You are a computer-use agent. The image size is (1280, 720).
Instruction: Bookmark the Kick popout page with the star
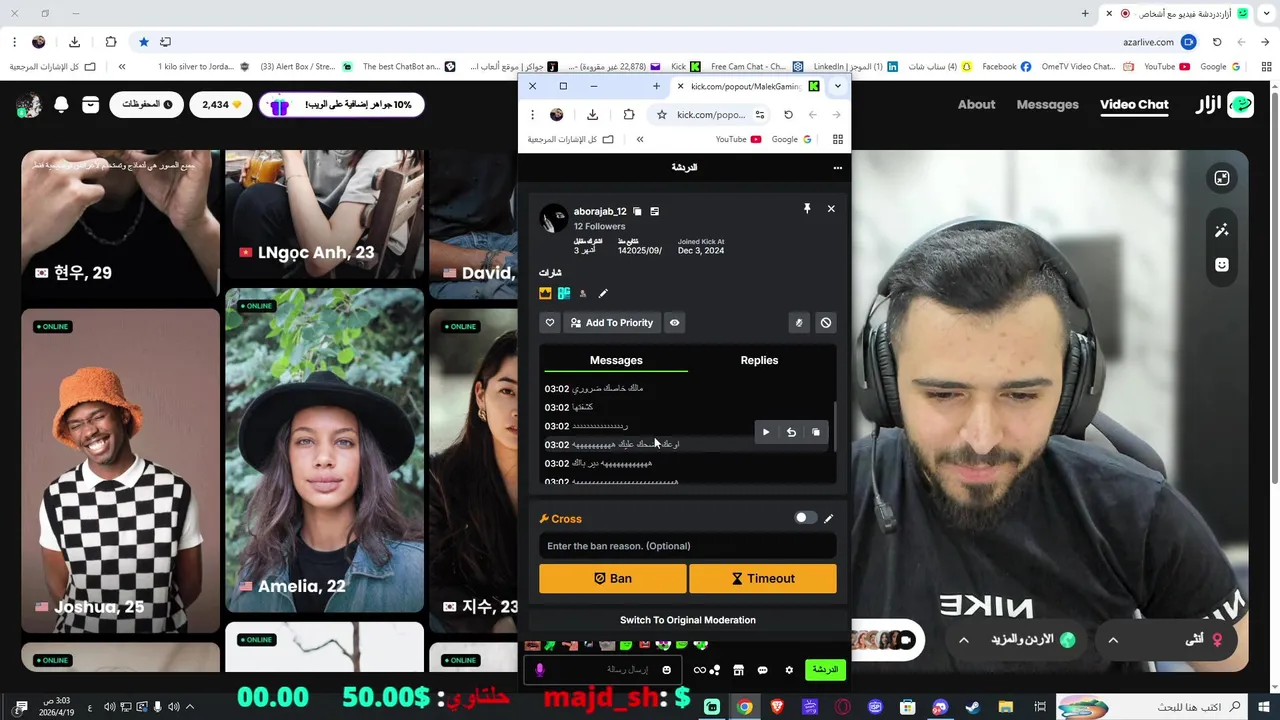point(662,115)
